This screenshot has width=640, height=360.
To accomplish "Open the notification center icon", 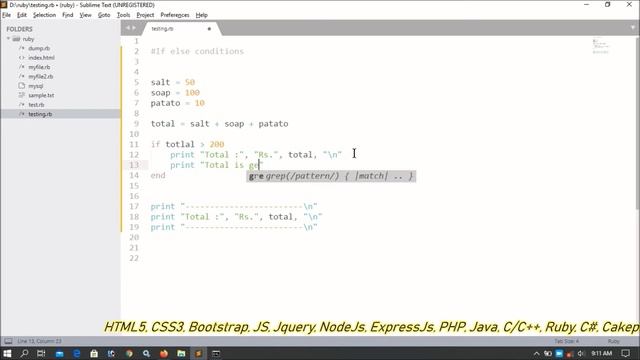I will coord(626,353).
